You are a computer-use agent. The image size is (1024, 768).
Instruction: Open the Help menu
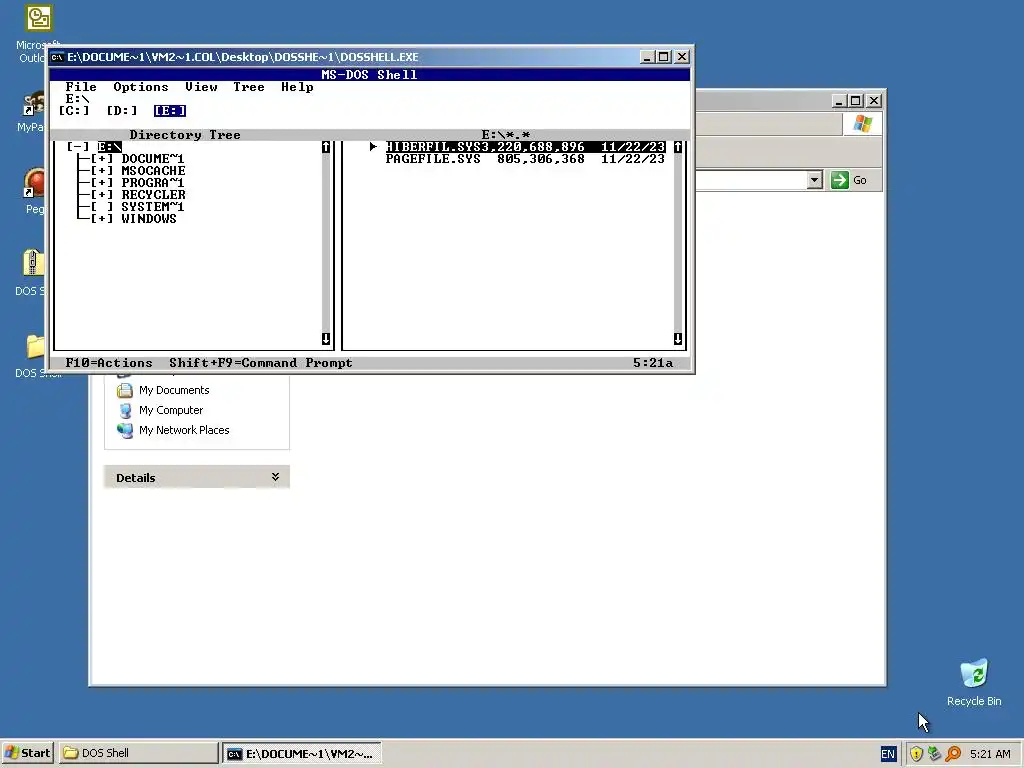(297, 87)
